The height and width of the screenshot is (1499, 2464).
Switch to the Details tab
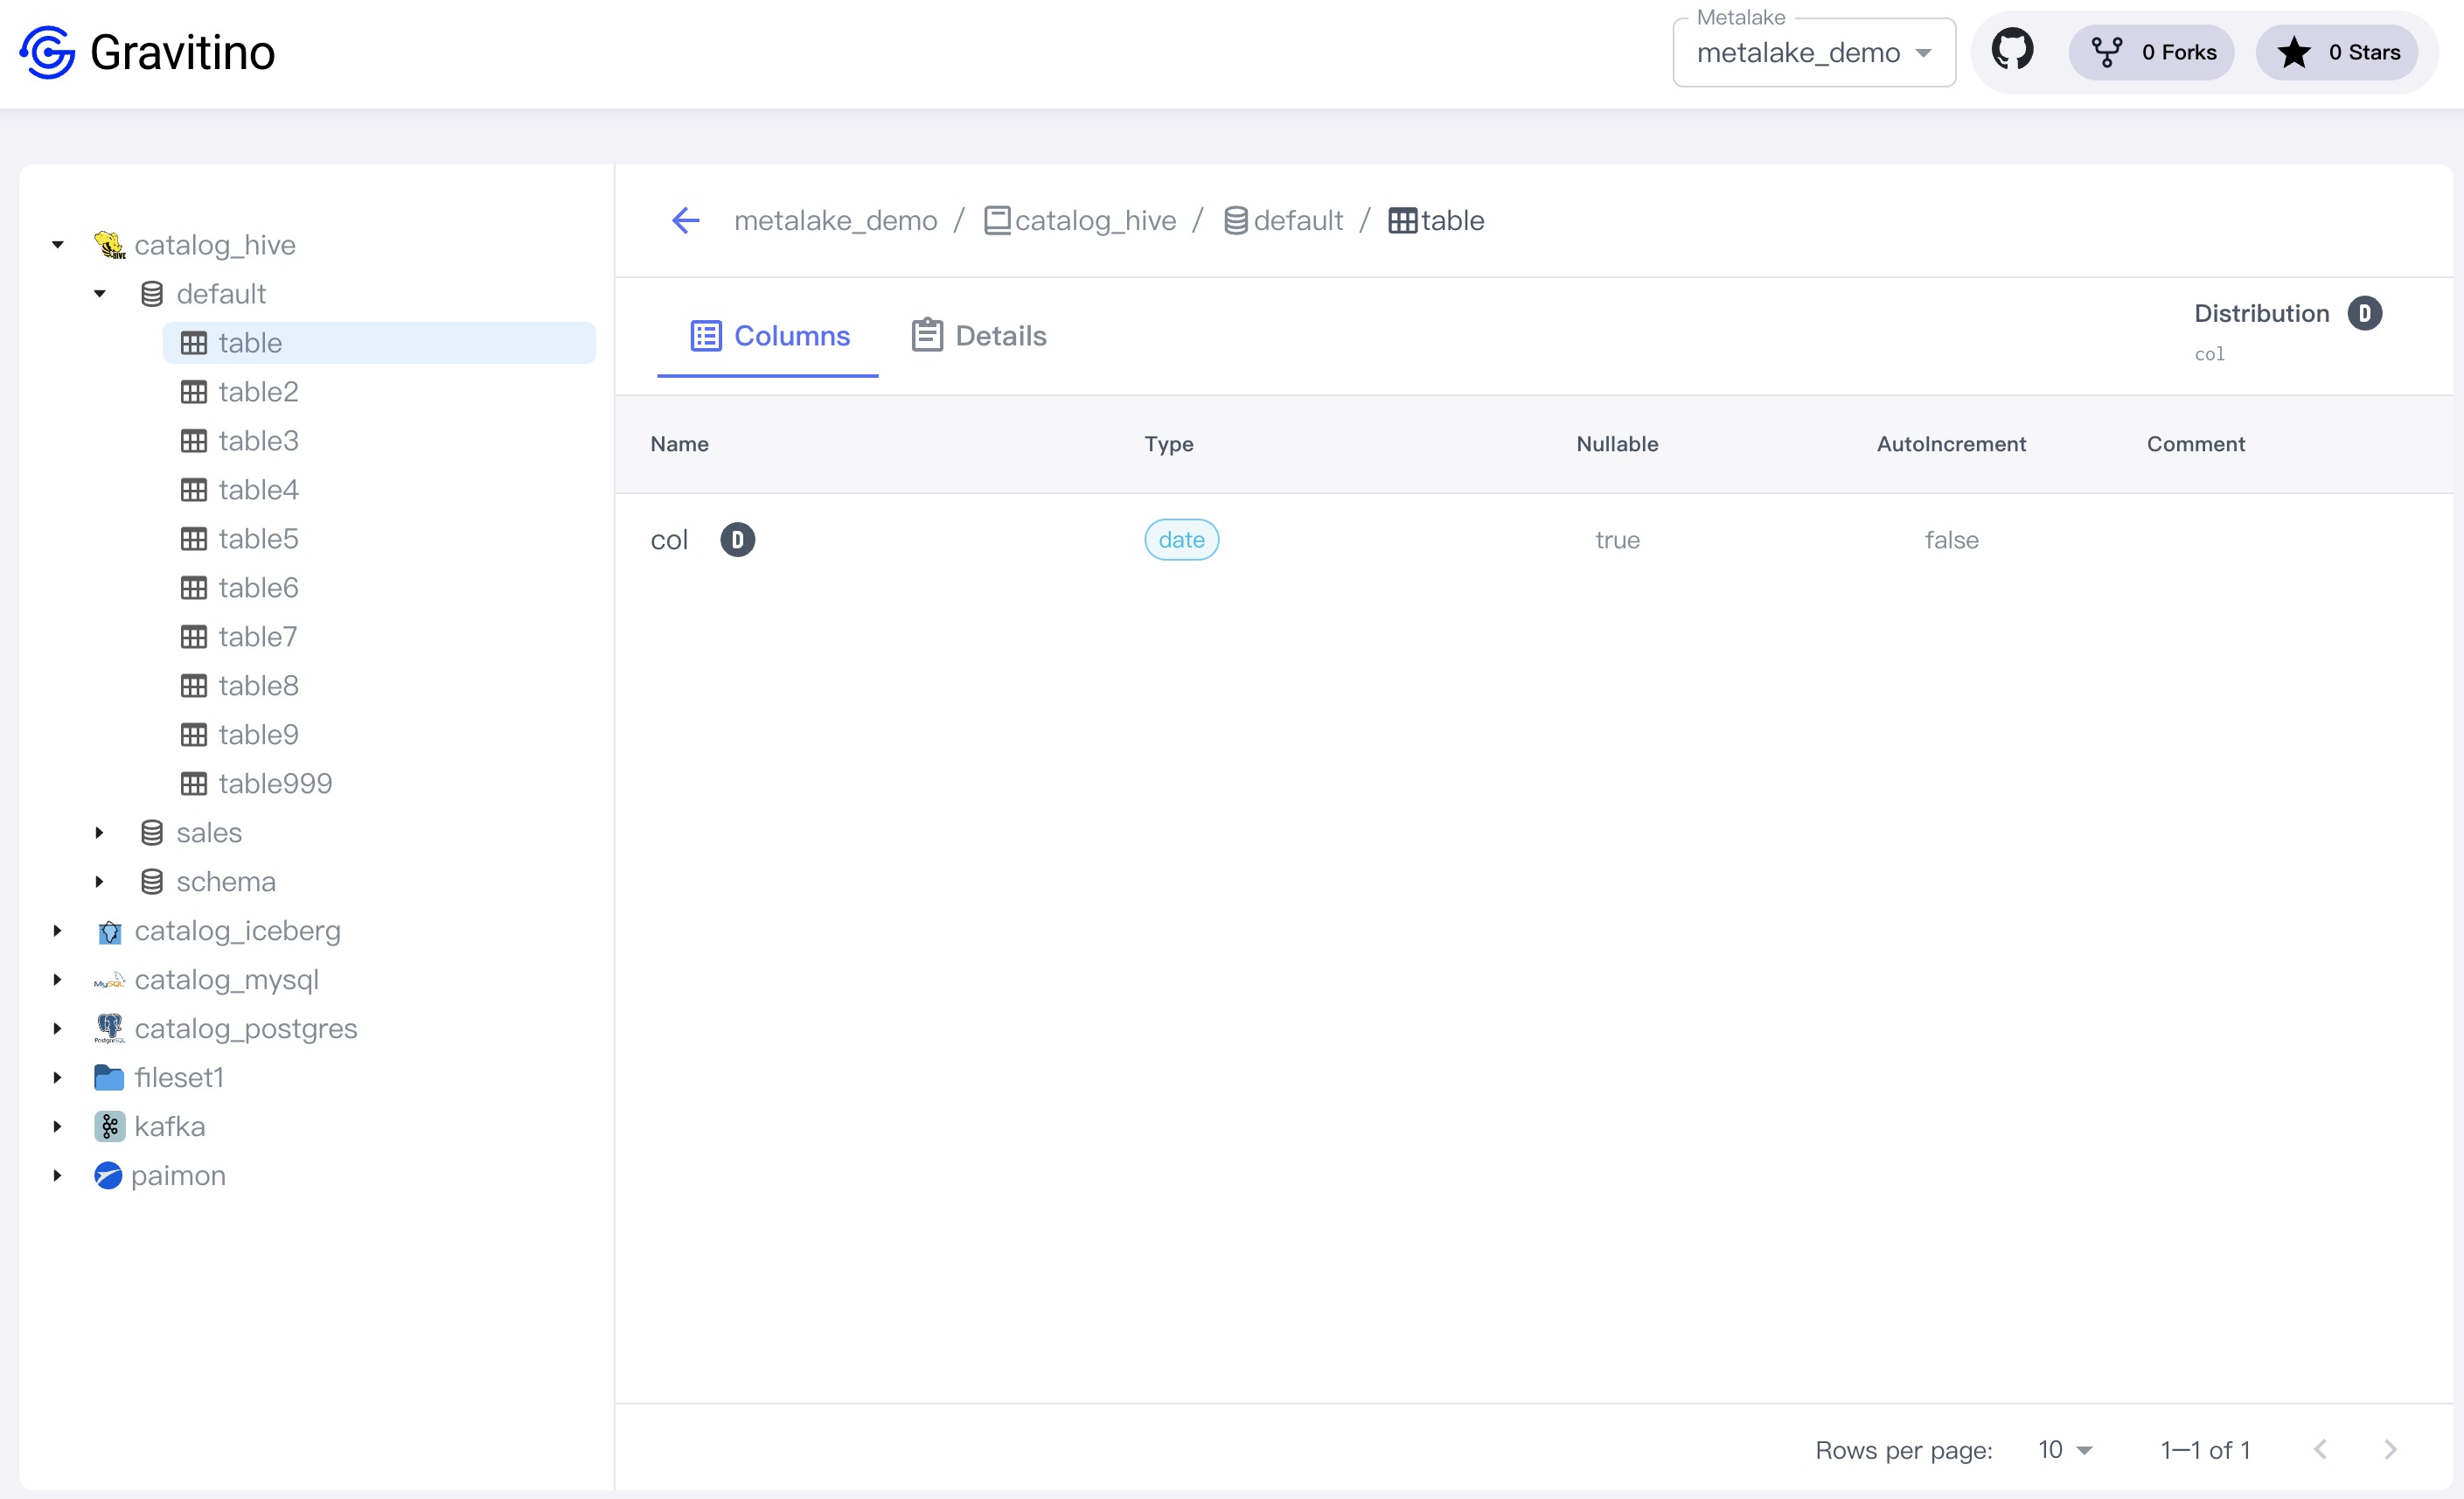(x=979, y=336)
